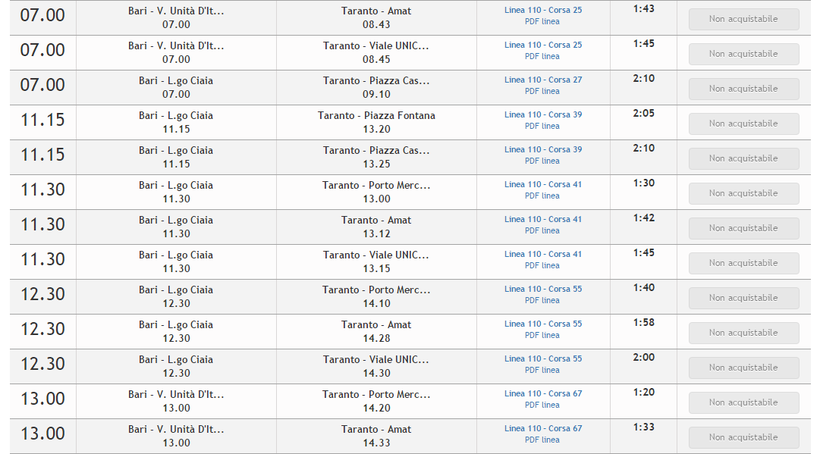820x454 pixels.
Task: Open PDF linea for 14.30 Viale UNIC arrival
Action: point(542,370)
